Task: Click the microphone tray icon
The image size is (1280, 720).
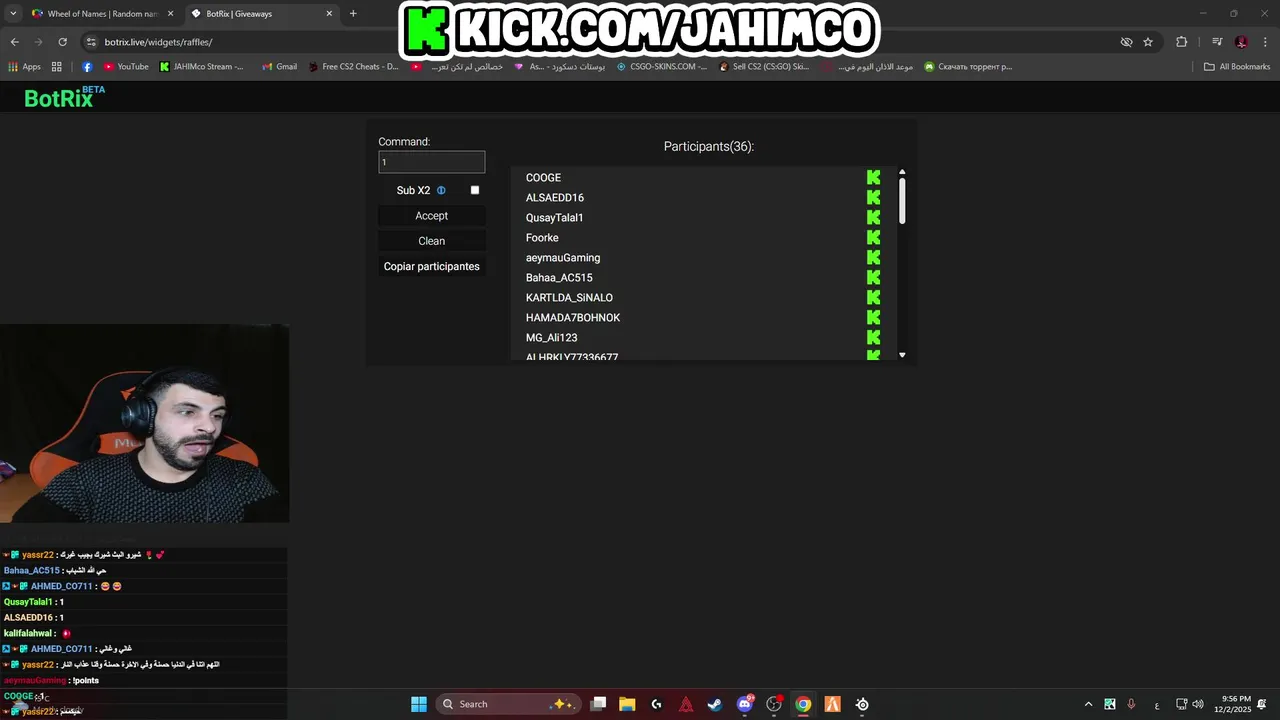Action: tap(1131, 704)
